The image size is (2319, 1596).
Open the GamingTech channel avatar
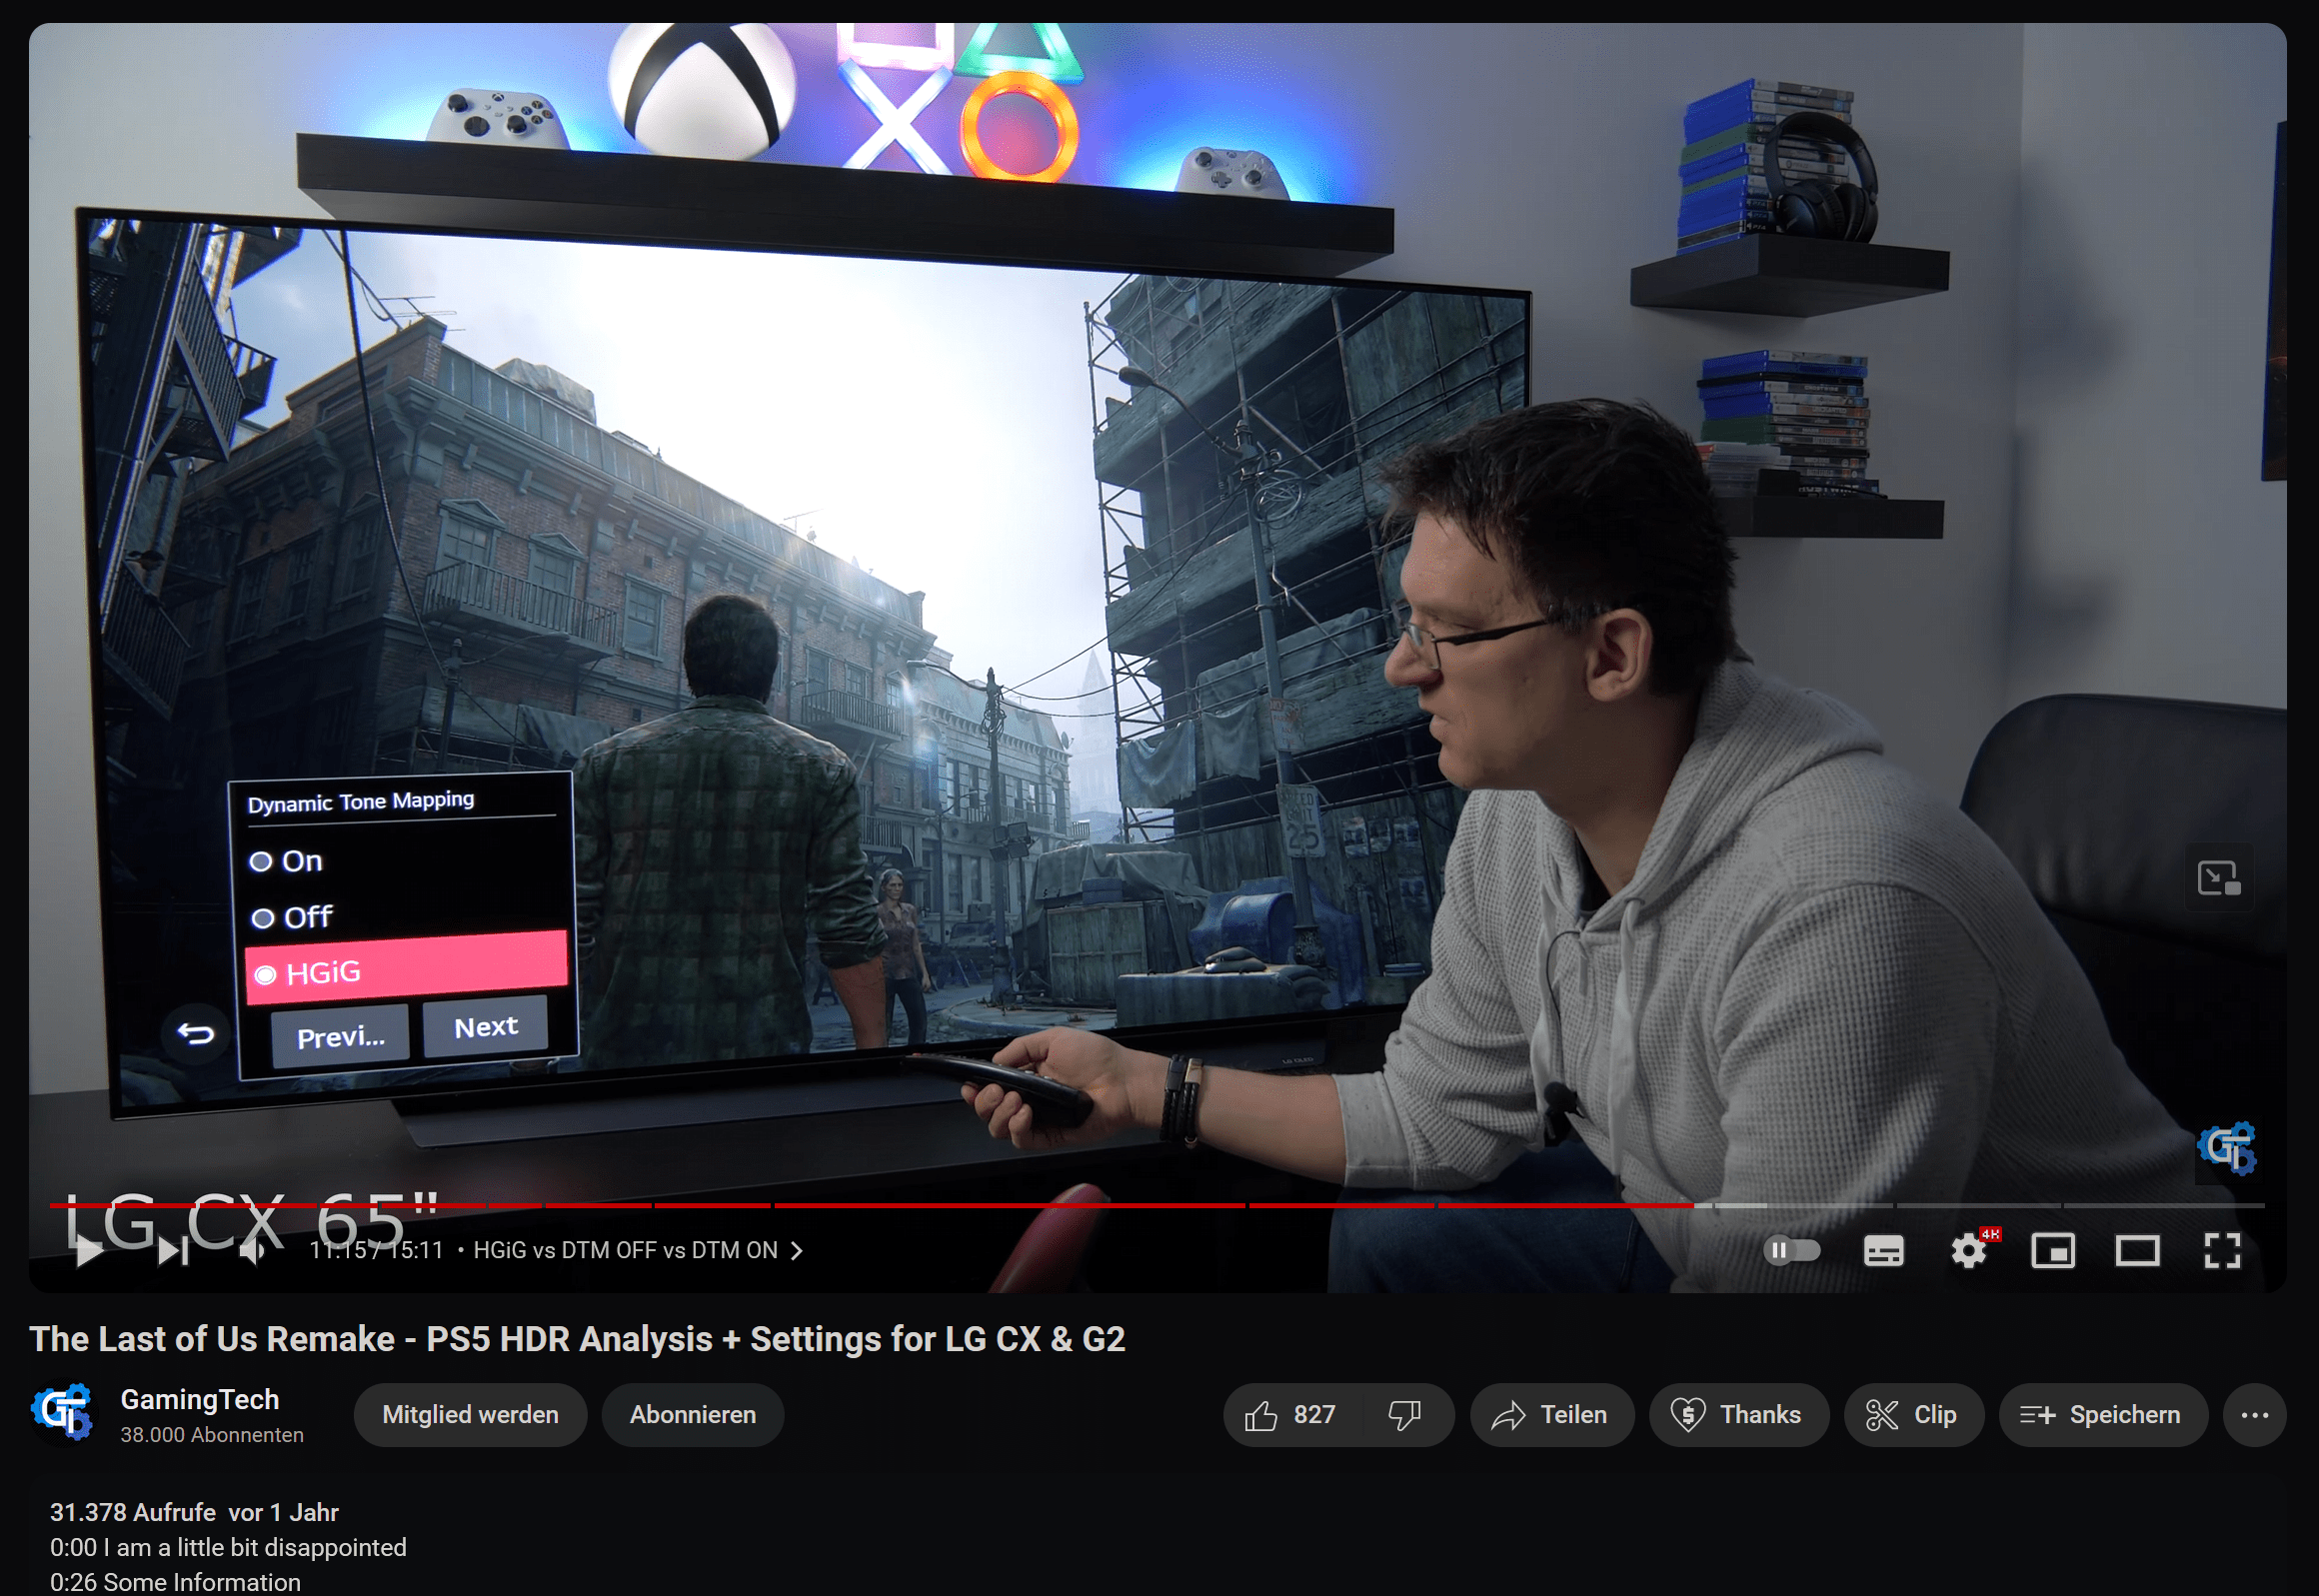(x=62, y=1413)
